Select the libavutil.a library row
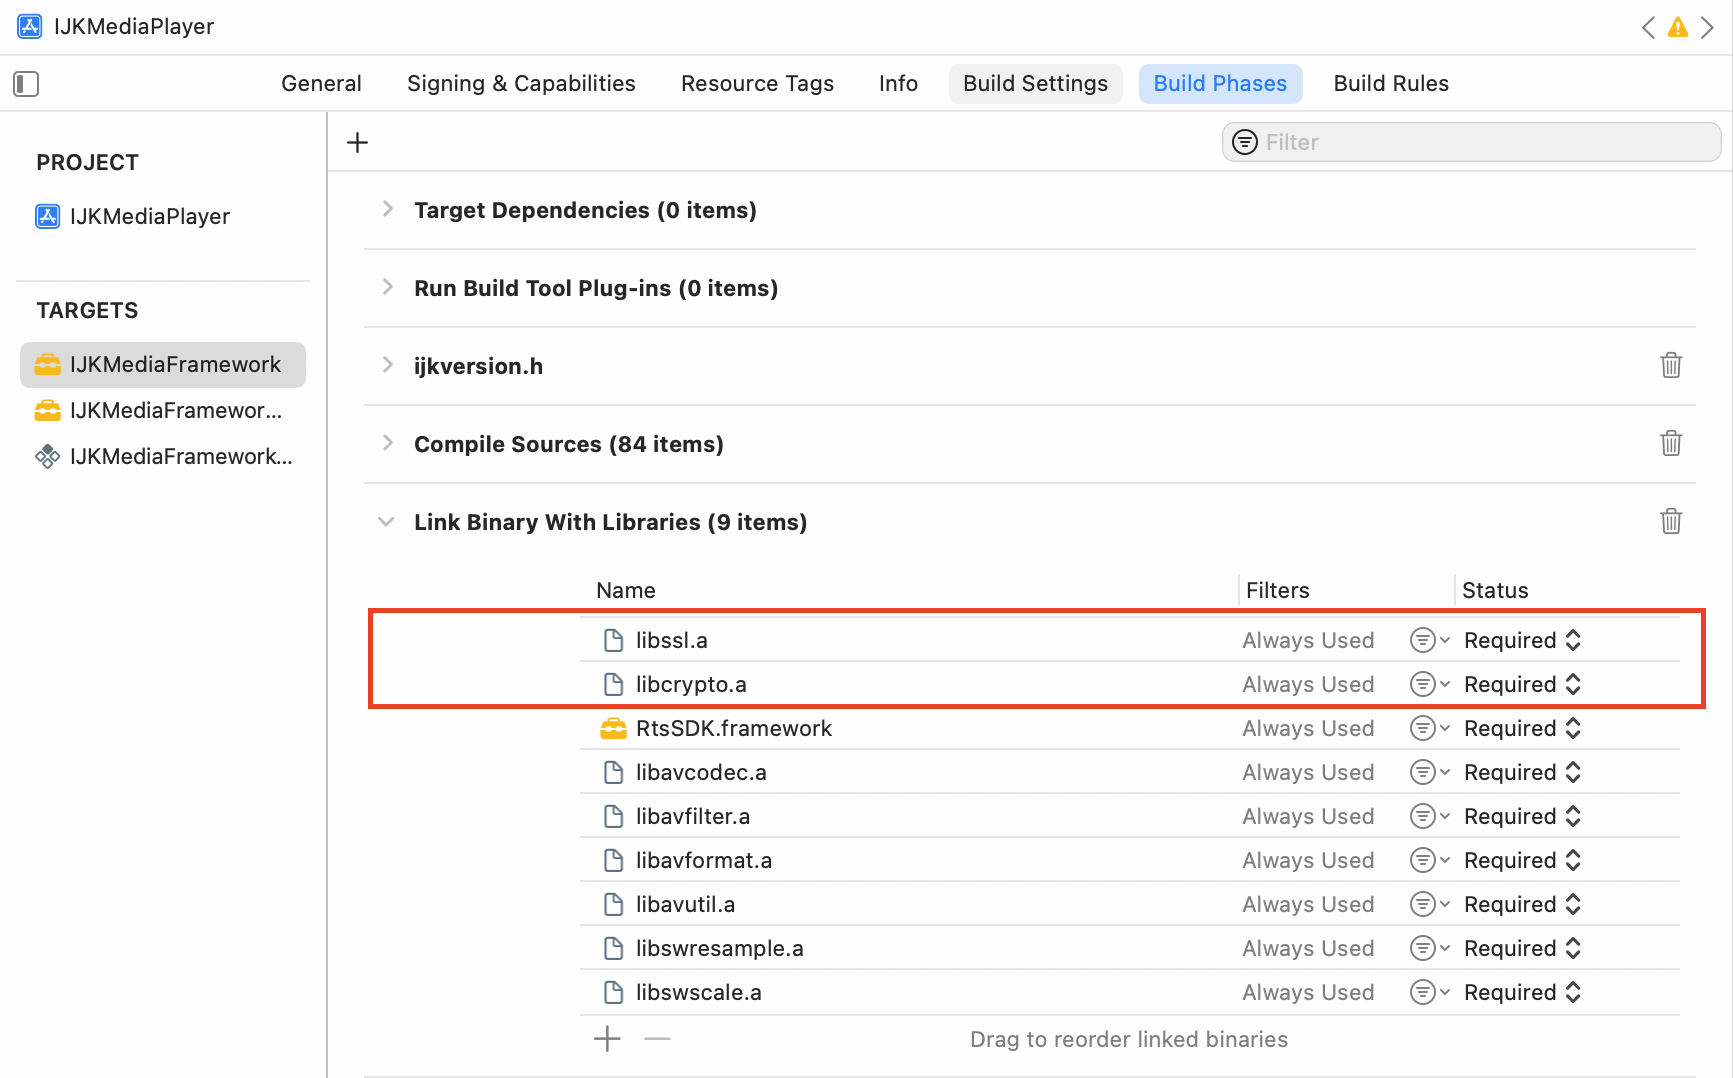 click(1130, 904)
